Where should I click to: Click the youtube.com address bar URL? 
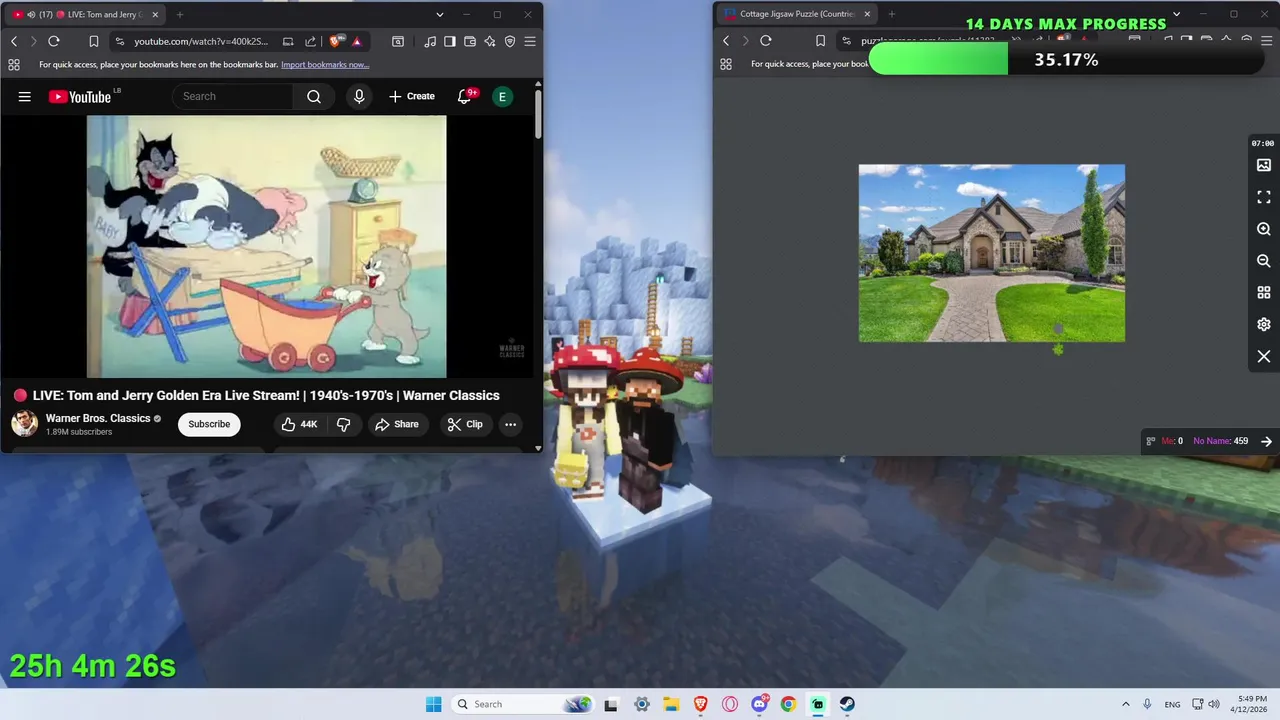201,41
